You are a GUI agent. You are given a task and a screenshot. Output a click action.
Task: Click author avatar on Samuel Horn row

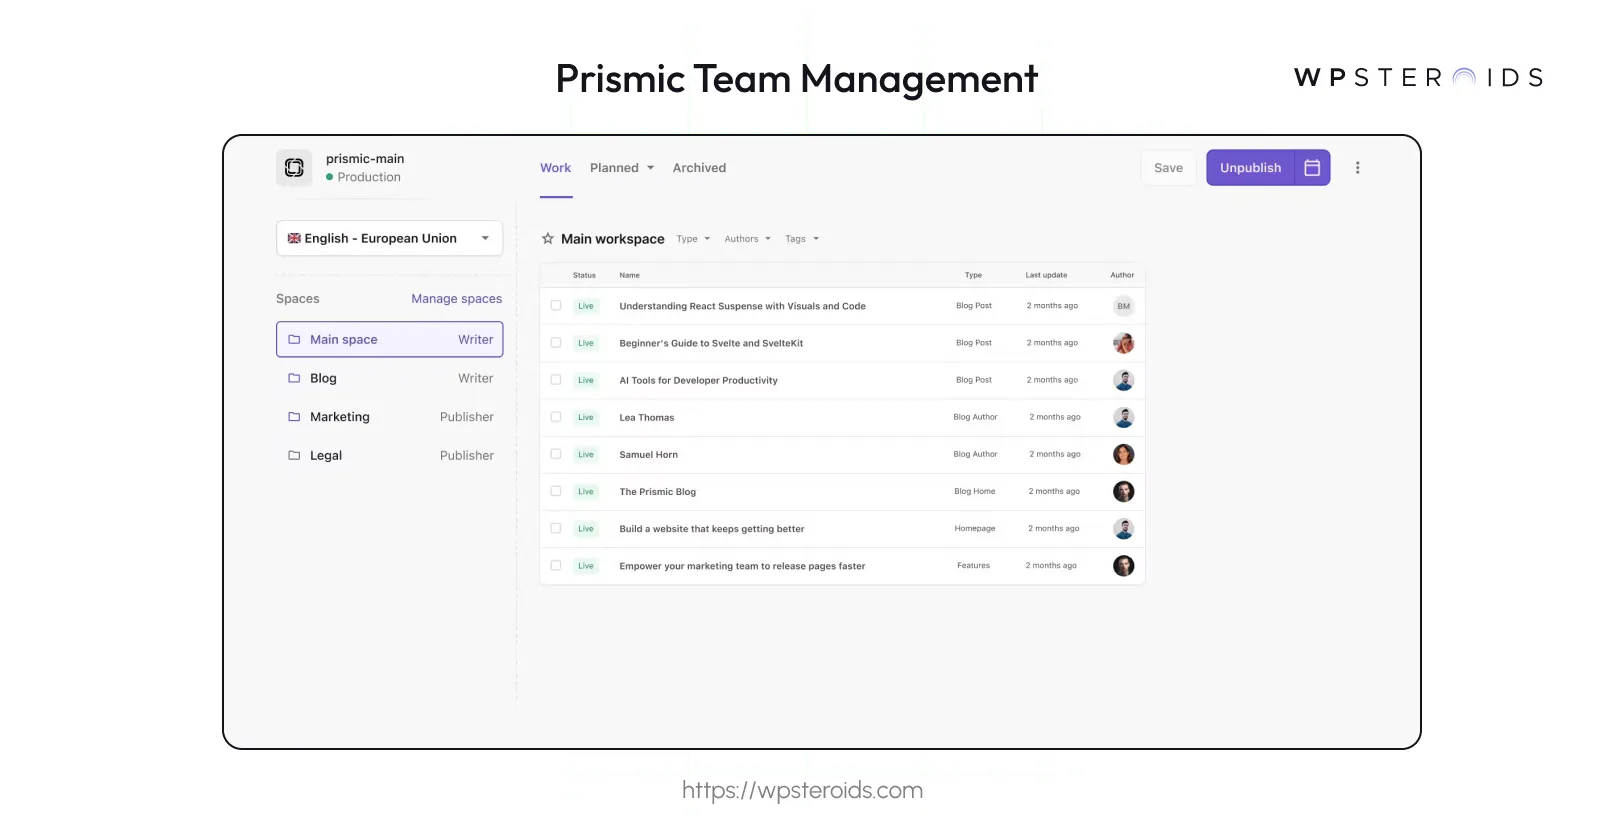pos(1124,454)
